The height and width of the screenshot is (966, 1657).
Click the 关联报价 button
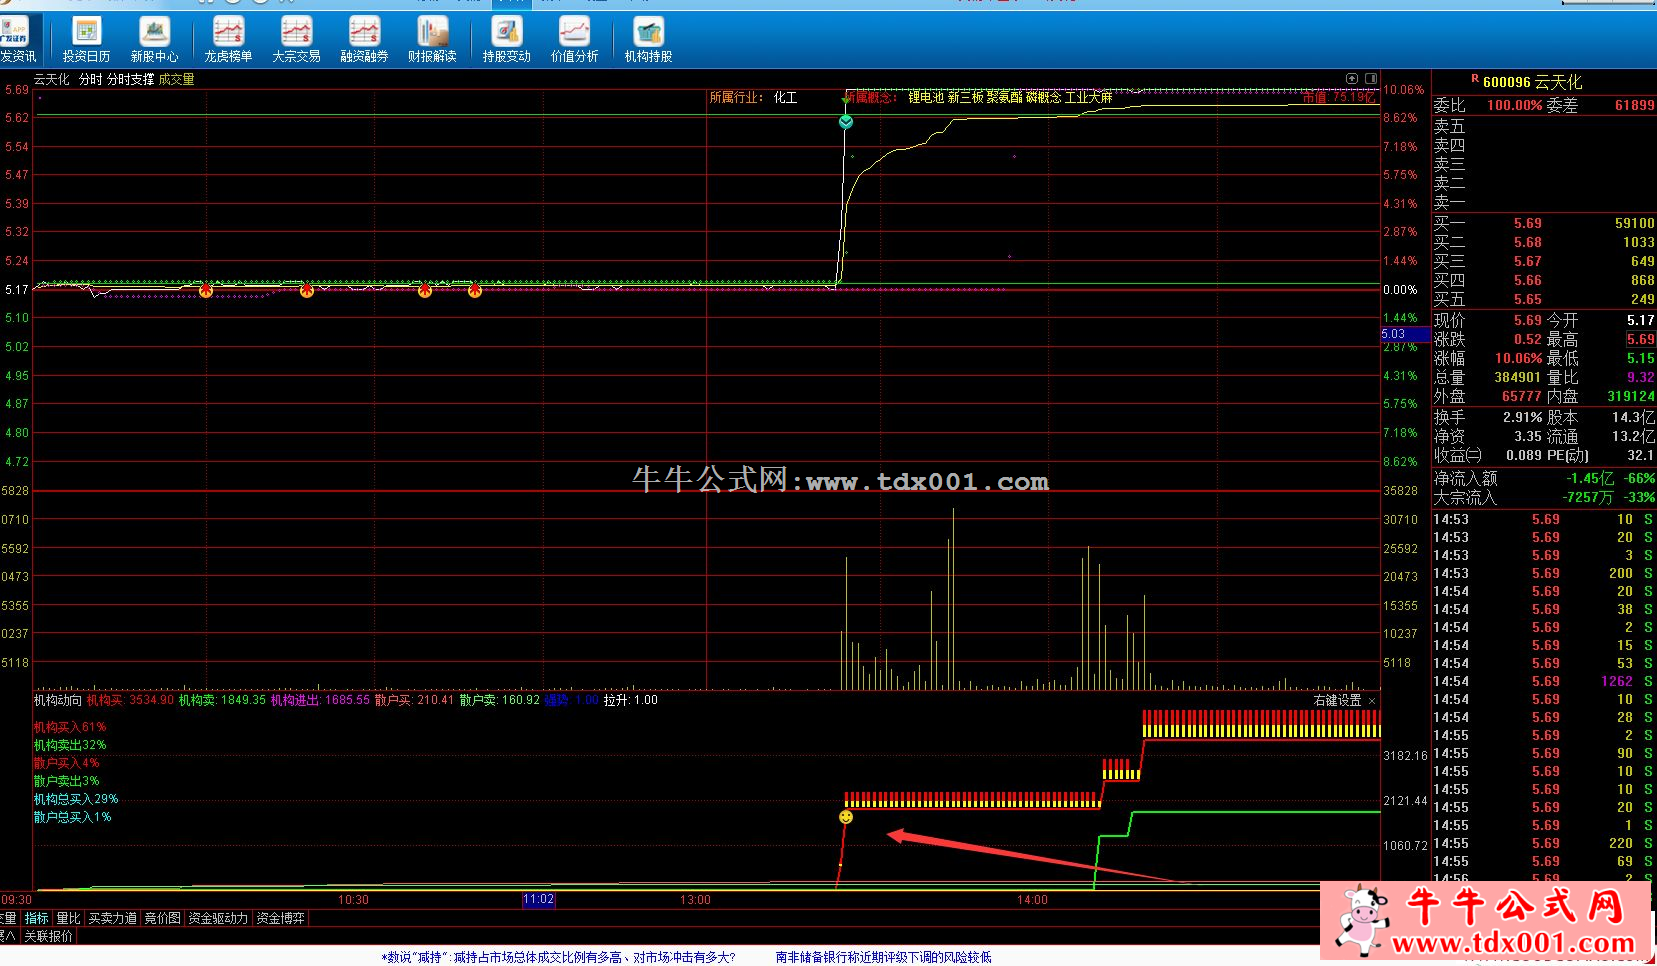coord(48,936)
